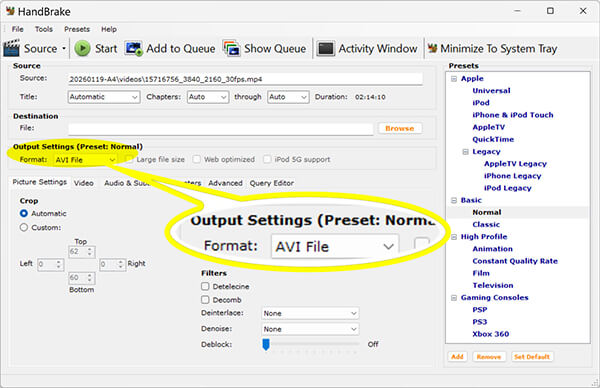Collapse the Apple presets tree node
Viewport: 600px width, 388px height.
pos(454,78)
